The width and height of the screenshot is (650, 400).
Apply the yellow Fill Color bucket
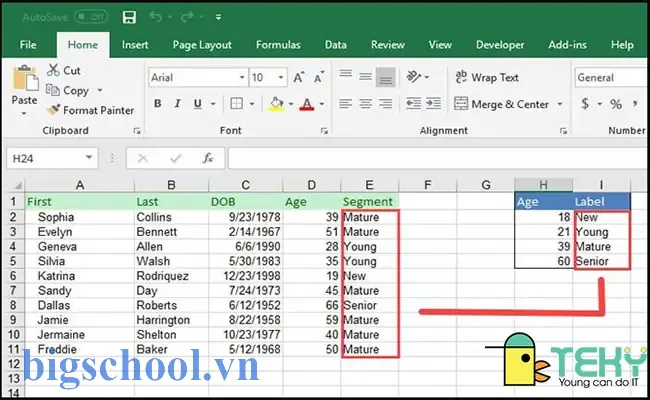(x=276, y=104)
